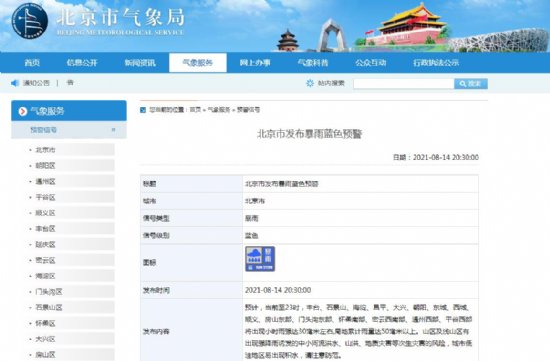550x361 pixels.
Task: Click the 通知公告 link
Action: [36, 83]
